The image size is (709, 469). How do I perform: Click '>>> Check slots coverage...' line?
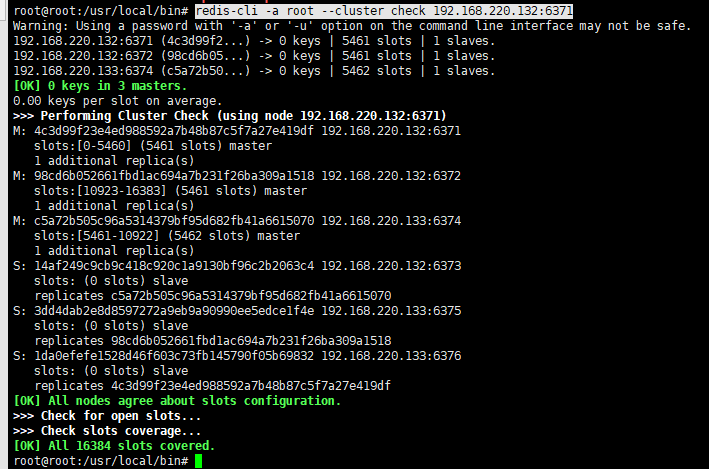point(107,431)
